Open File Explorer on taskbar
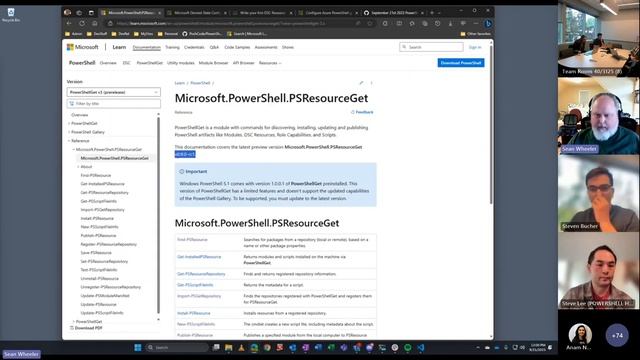 coord(229,348)
